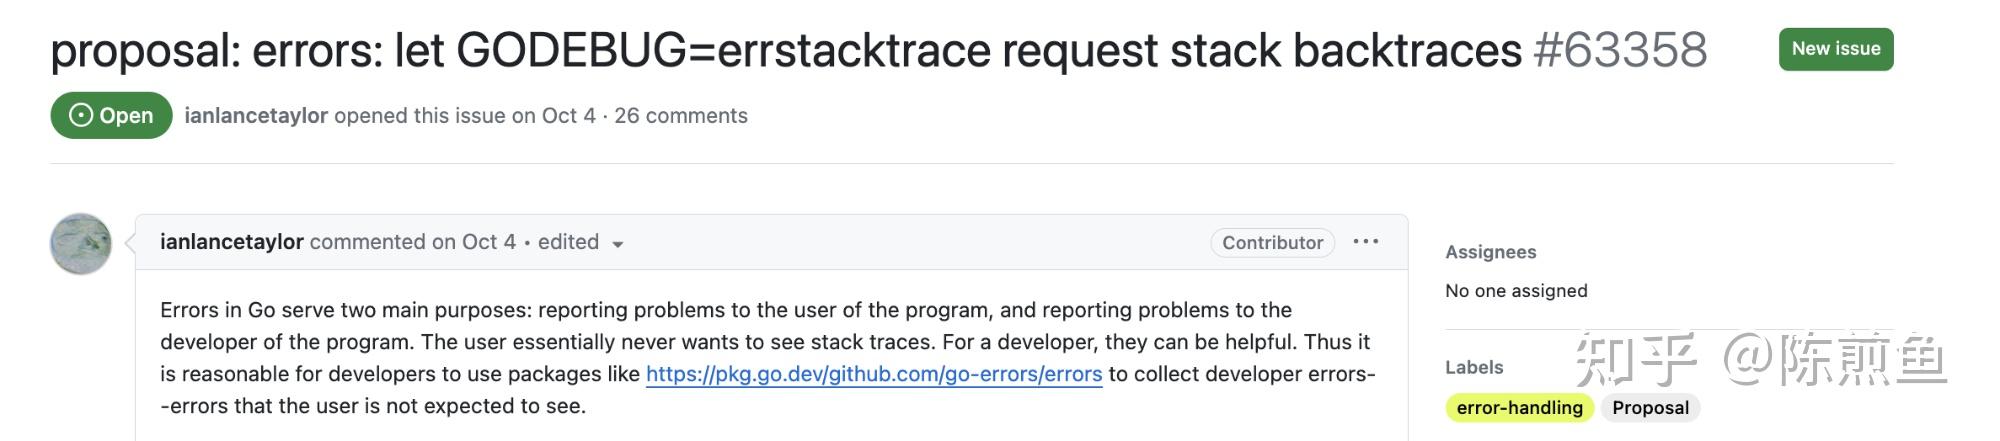Click the 'No one assigned' text
Image resolution: width=2000 pixels, height=441 pixels.
pyautogui.click(x=1516, y=291)
